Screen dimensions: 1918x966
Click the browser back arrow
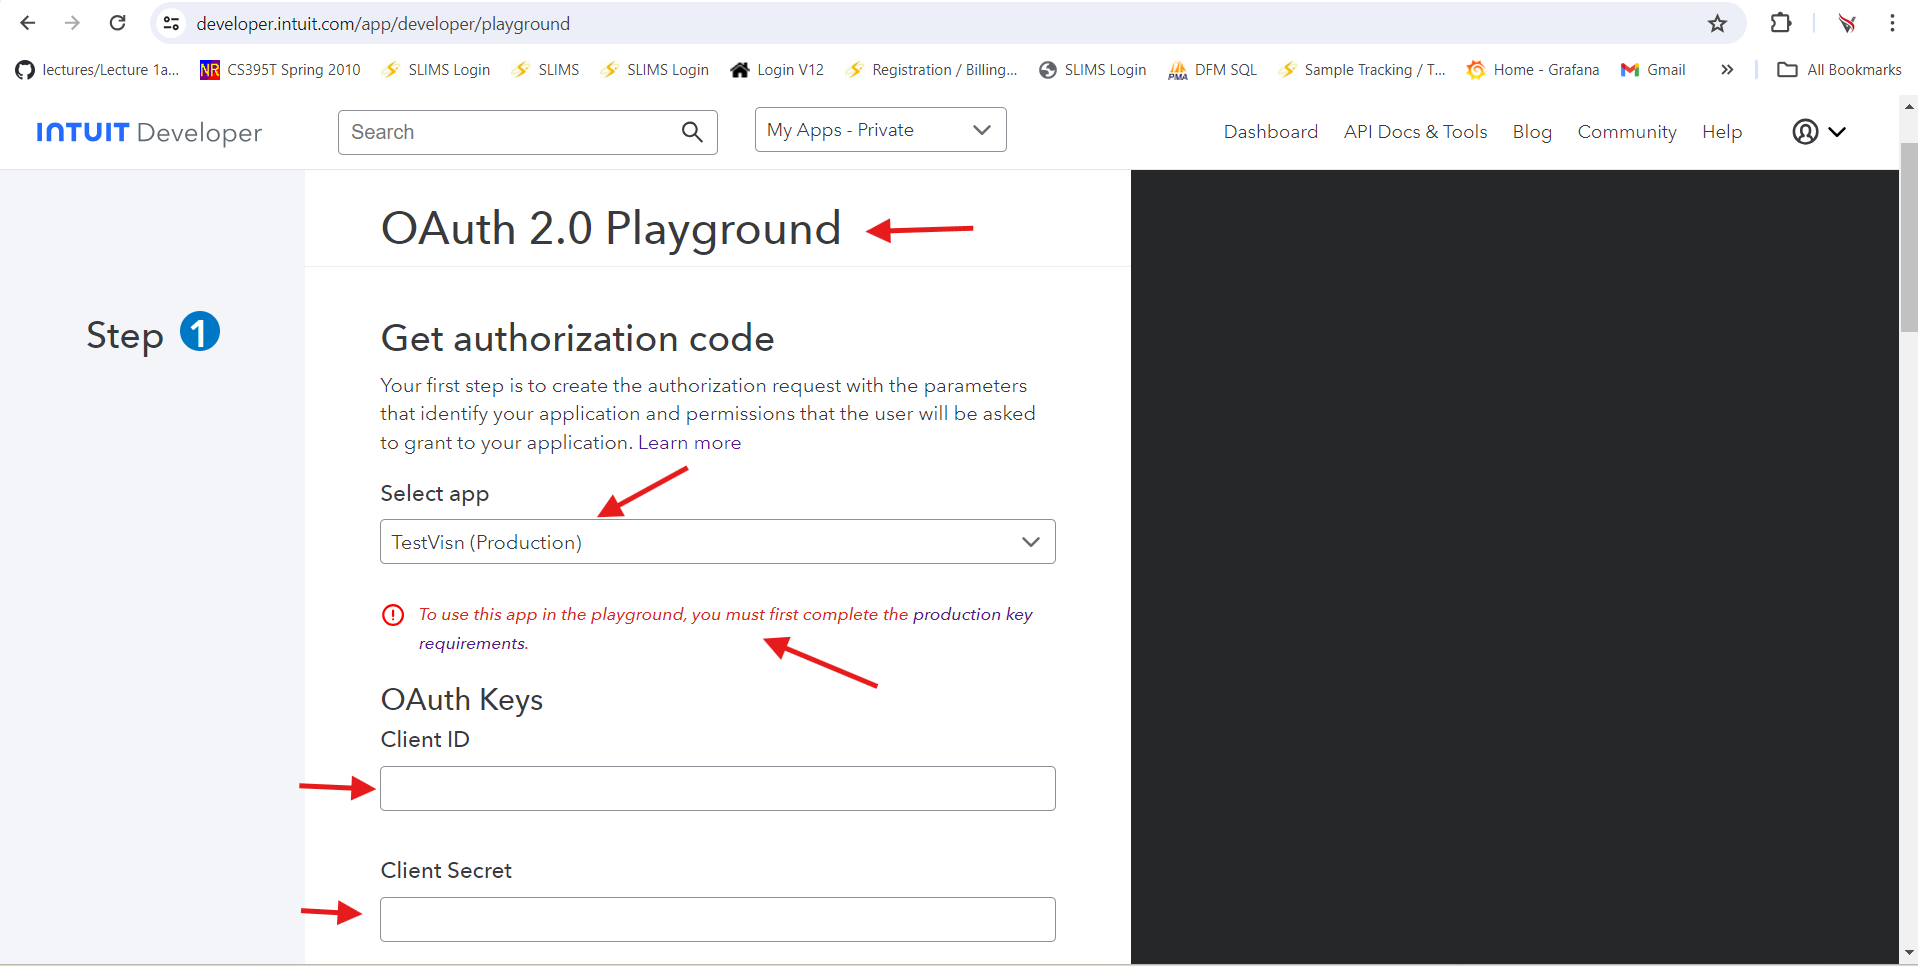pyautogui.click(x=28, y=23)
